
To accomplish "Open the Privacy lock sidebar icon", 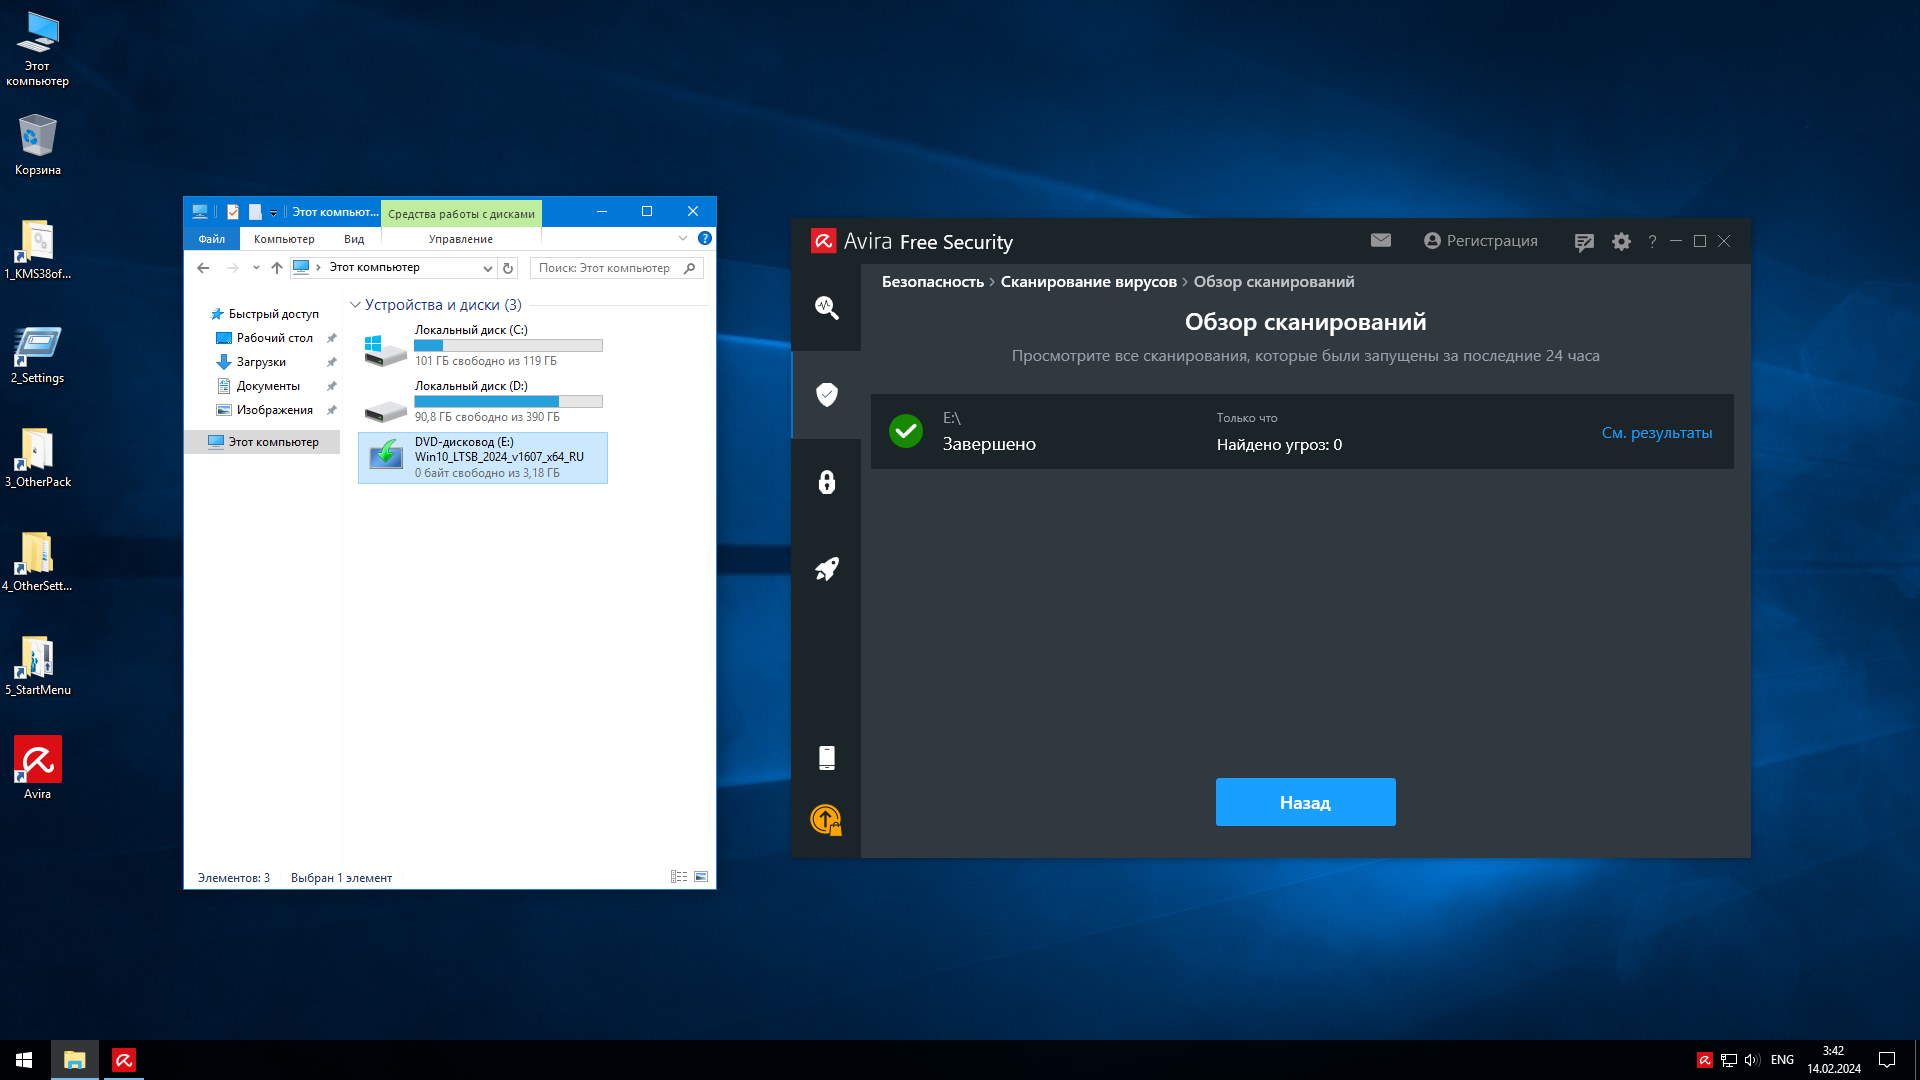I will [x=826, y=482].
